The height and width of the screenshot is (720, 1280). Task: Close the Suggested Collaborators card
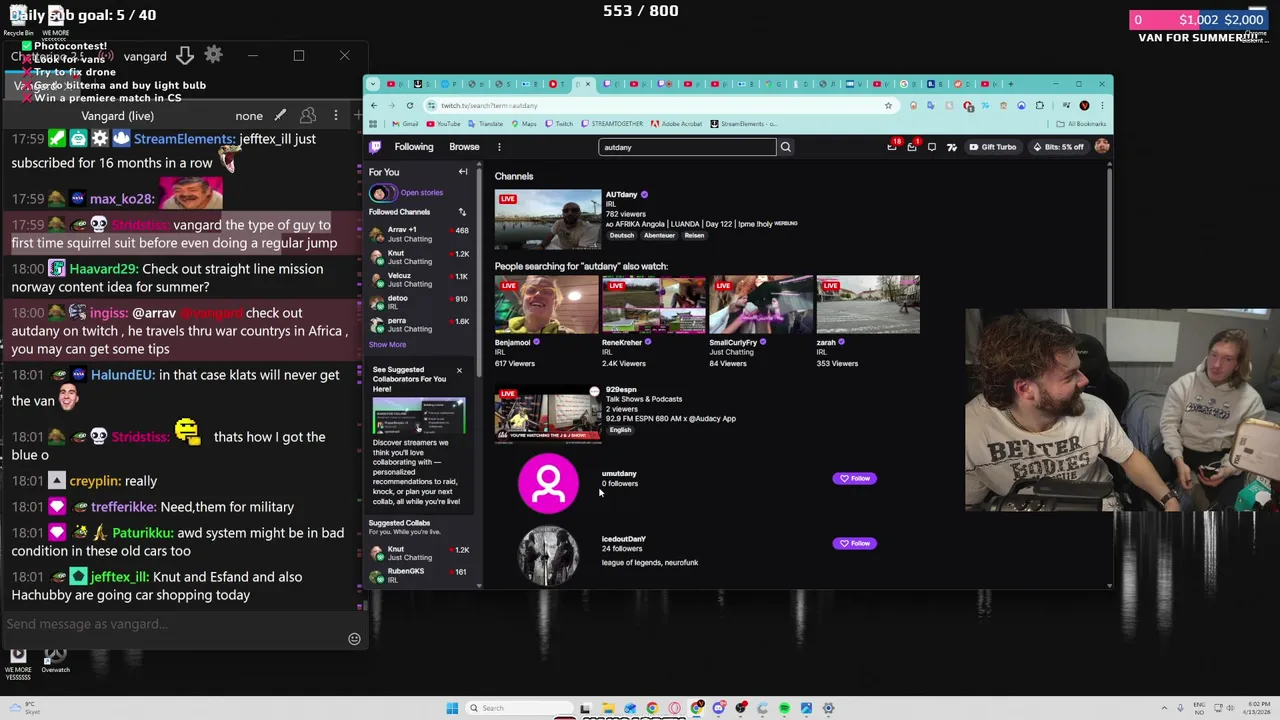pos(459,371)
